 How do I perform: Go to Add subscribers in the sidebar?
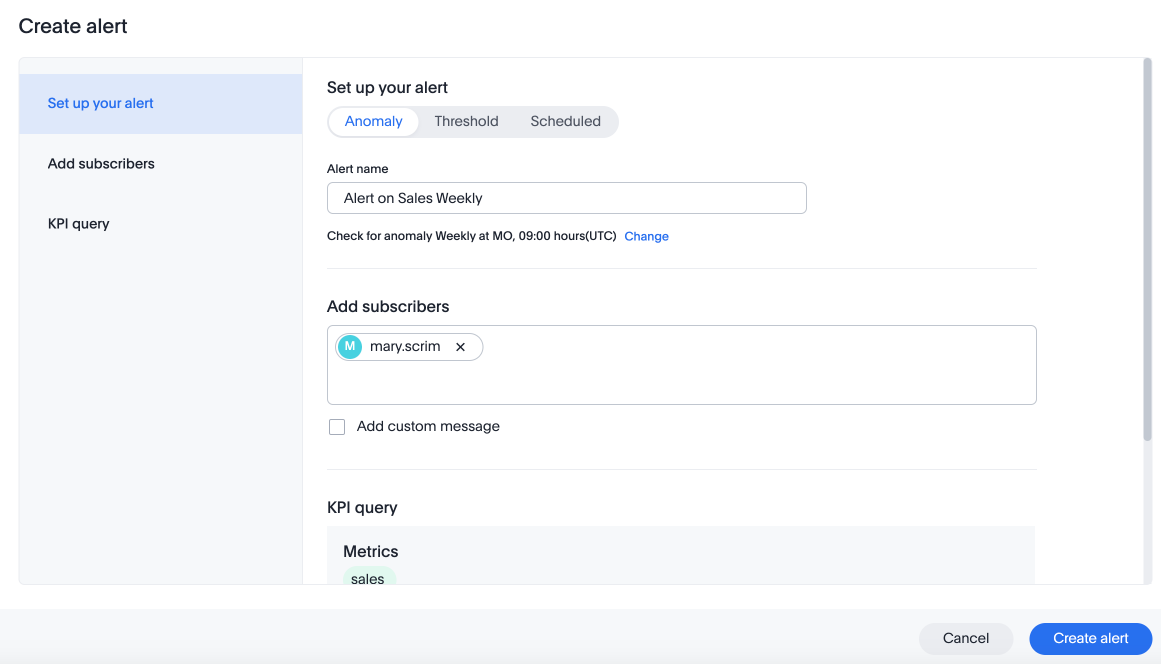tap(101, 164)
